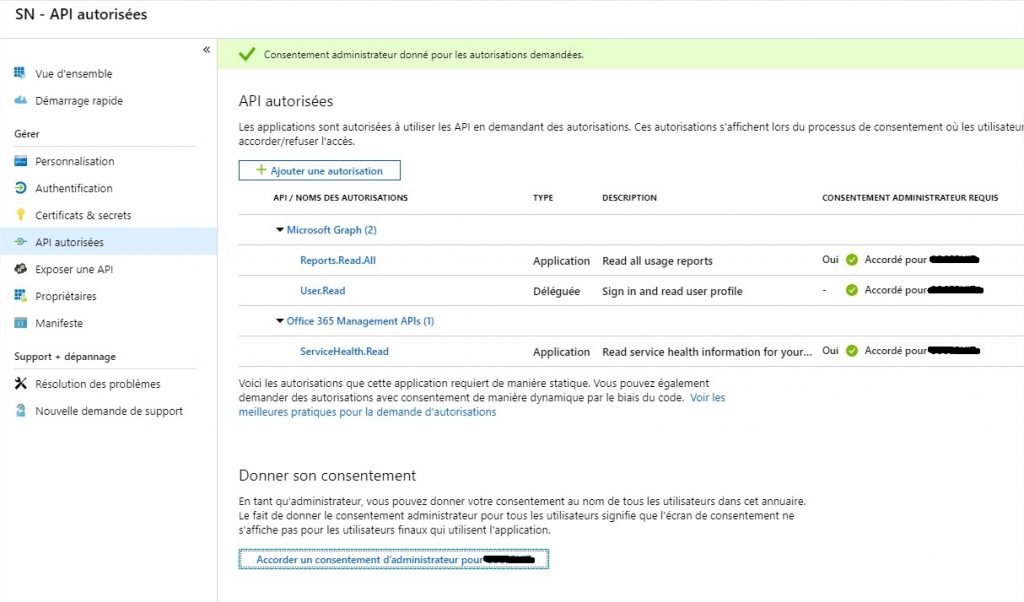Click the green status check for User.Read
The image size is (1024, 602).
(x=852, y=290)
